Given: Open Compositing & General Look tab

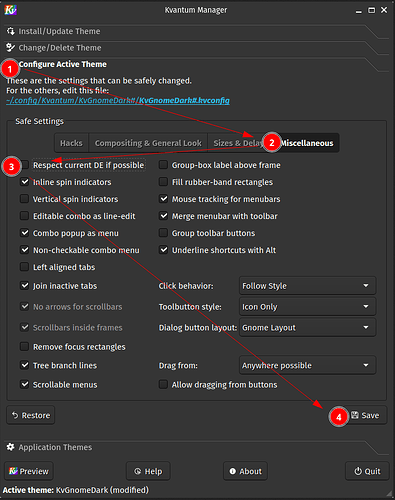Looking at the screenshot, I should [148, 143].
